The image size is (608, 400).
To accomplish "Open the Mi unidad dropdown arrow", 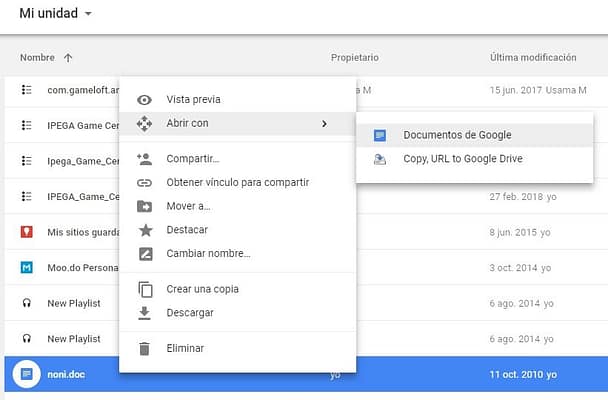I will [x=88, y=14].
